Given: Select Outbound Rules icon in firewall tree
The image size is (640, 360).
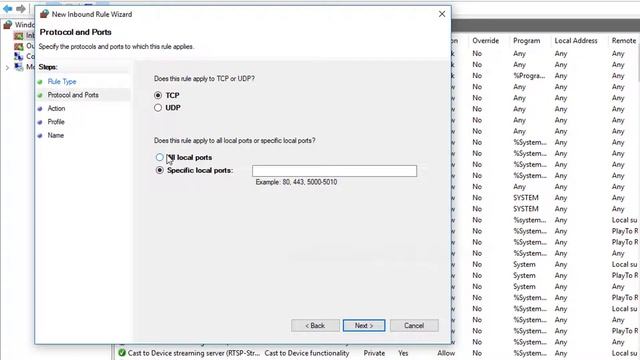Looking at the screenshot, I should point(18,46).
